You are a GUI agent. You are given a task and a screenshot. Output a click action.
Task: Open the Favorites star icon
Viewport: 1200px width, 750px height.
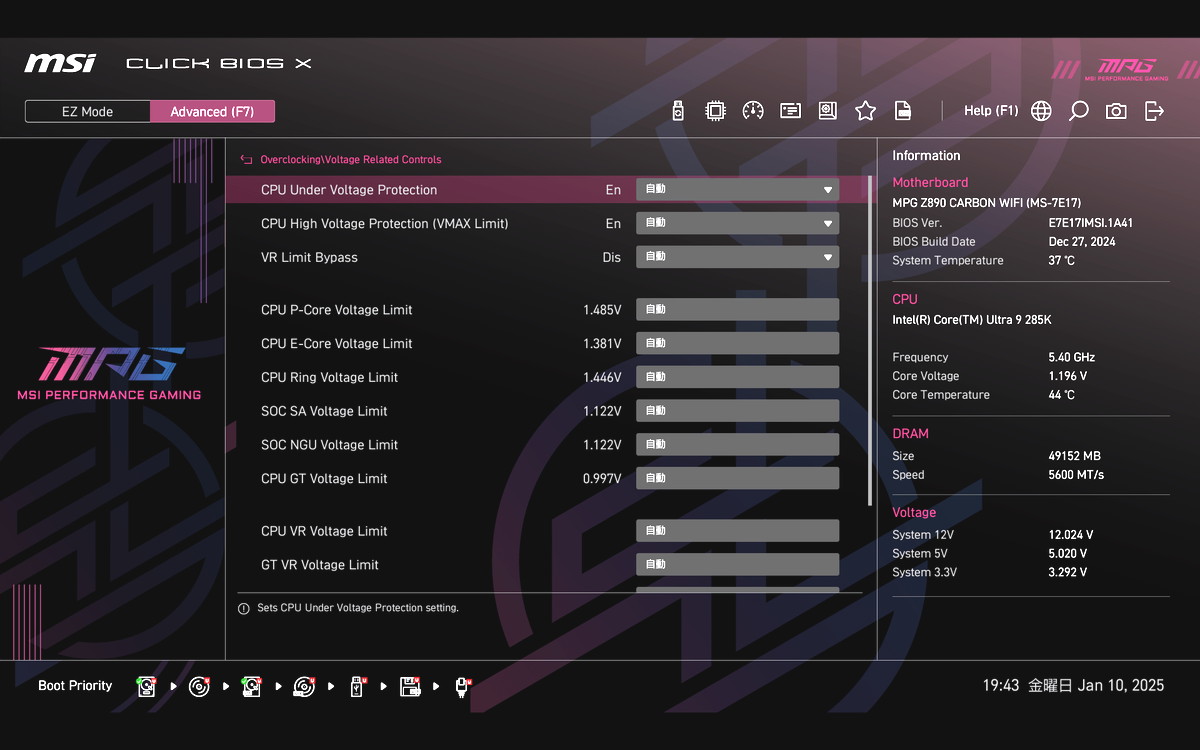point(865,111)
